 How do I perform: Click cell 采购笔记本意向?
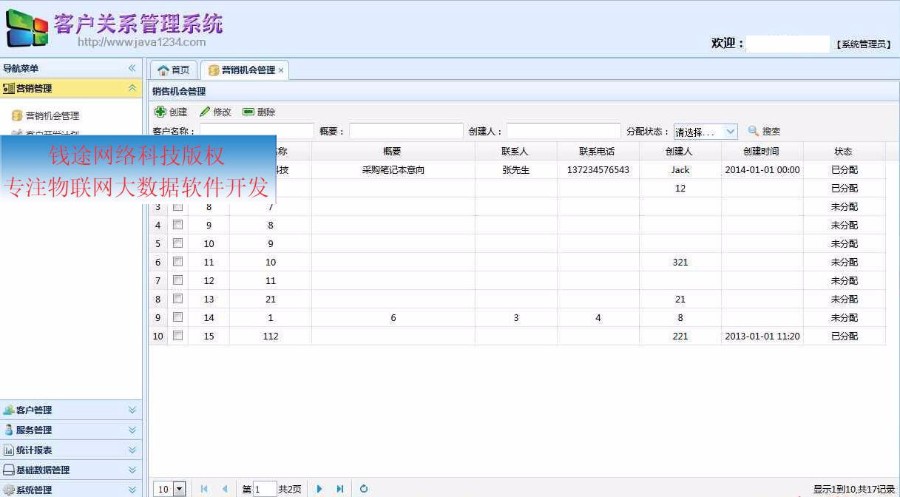tap(393, 170)
